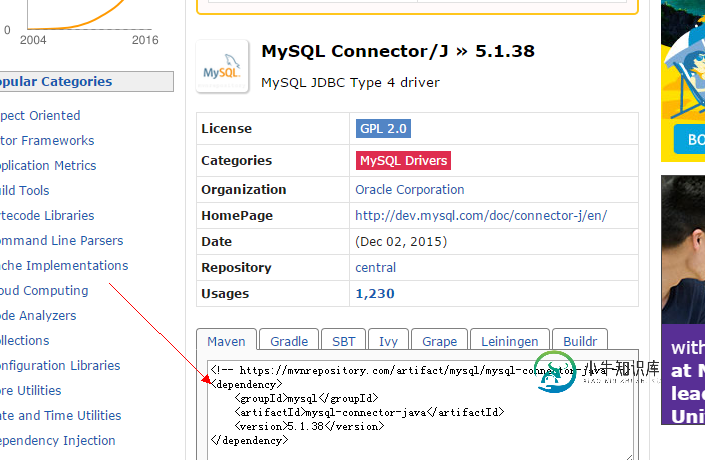Open the Date and Time Utilities category
The image size is (705, 460).
pyautogui.click(x=60, y=415)
